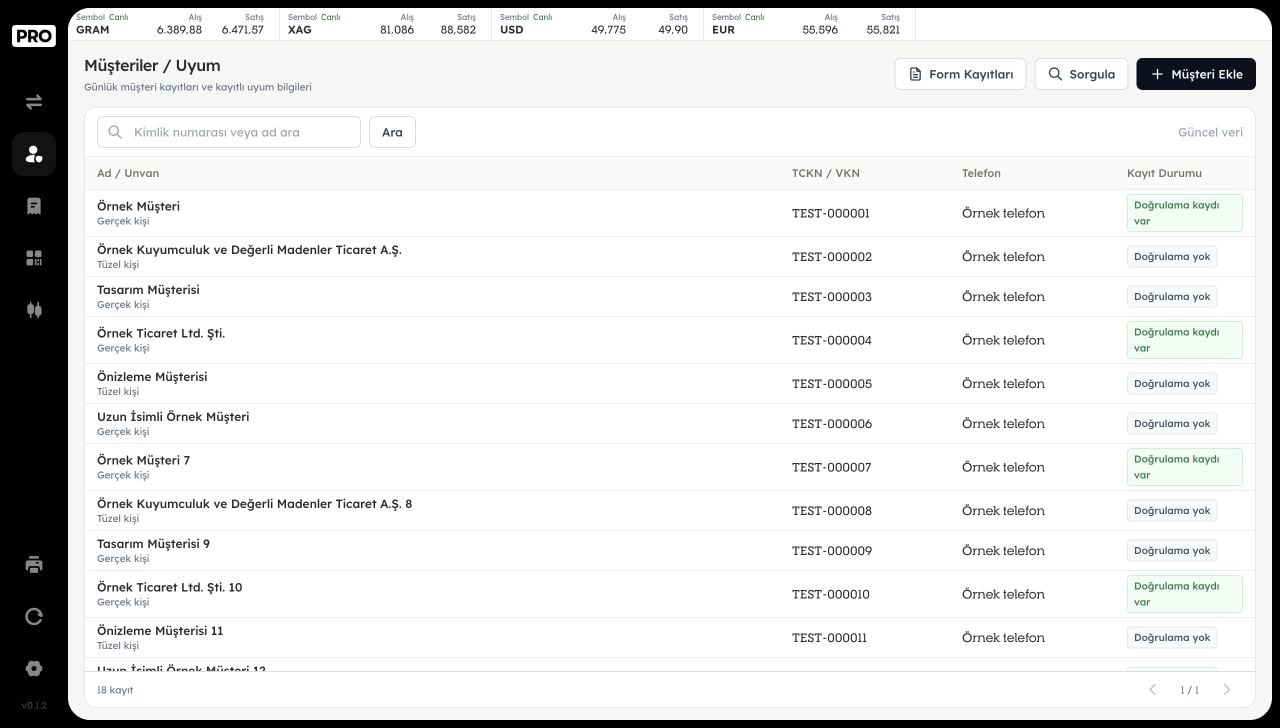1280x728 pixels.
Task: Open Form Kayıtları
Action: [x=960, y=74]
